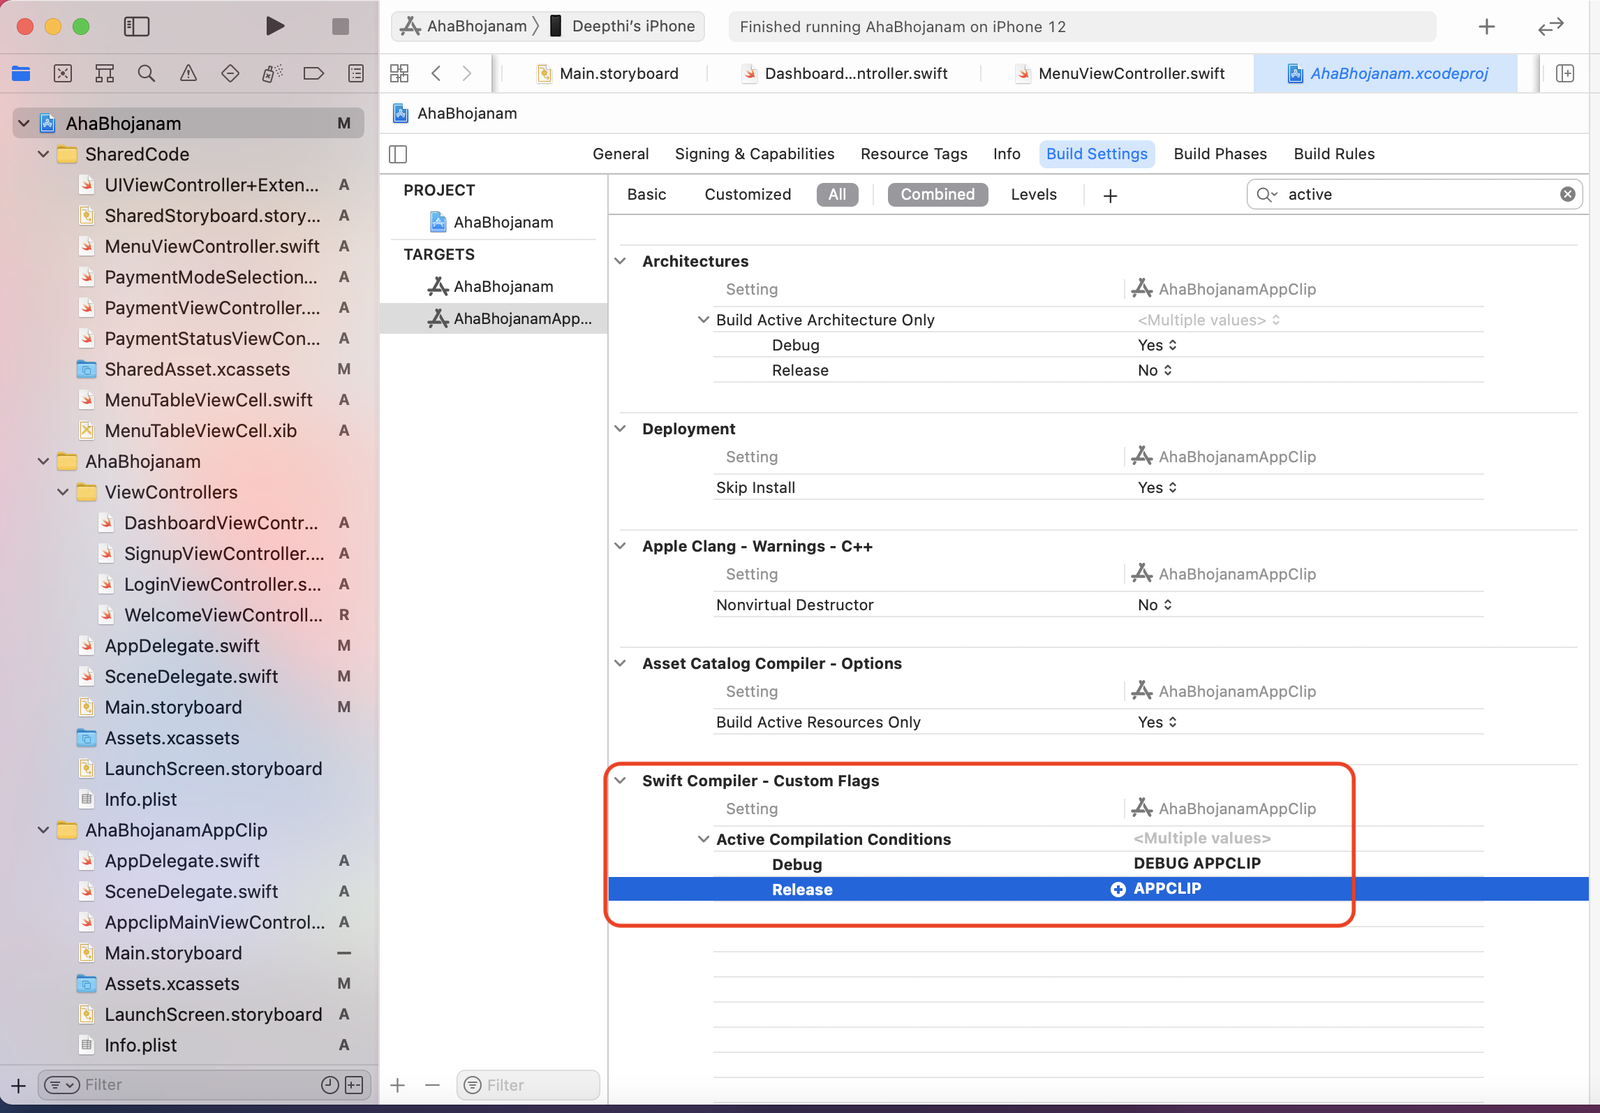This screenshot has height=1113, width=1600.
Task: Collapse Active Compilation Conditions row
Action: [x=703, y=839]
